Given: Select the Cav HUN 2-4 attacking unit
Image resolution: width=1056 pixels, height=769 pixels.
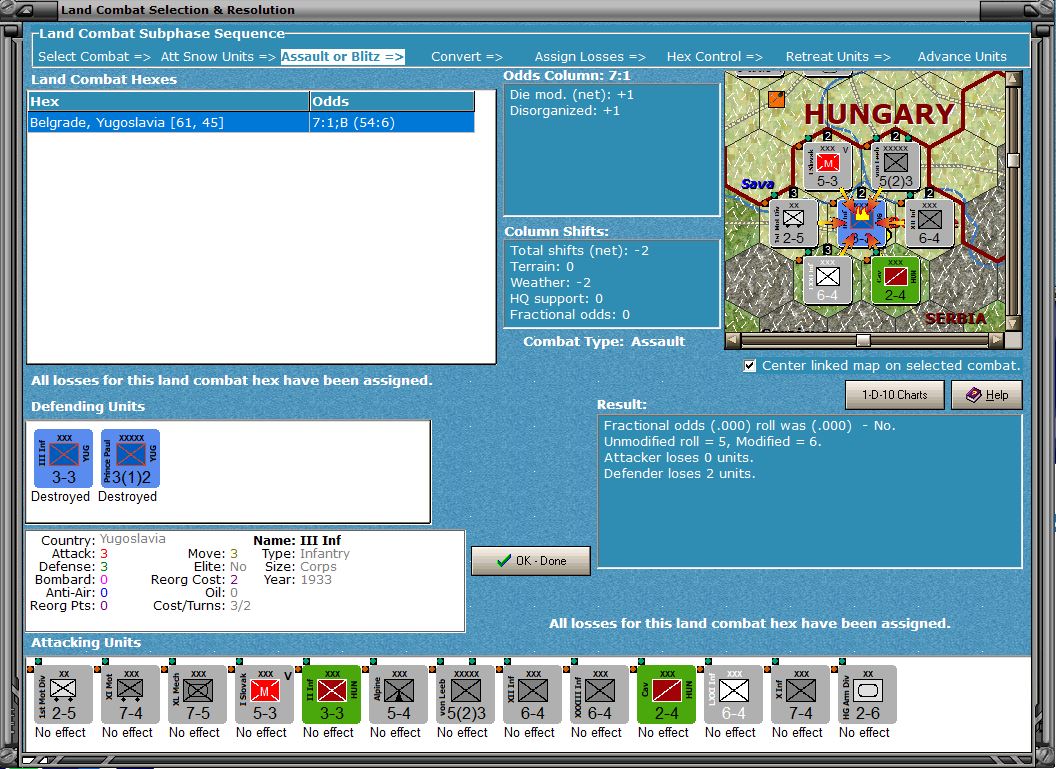Looking at the screenshot, I should [x=666, y=695].
